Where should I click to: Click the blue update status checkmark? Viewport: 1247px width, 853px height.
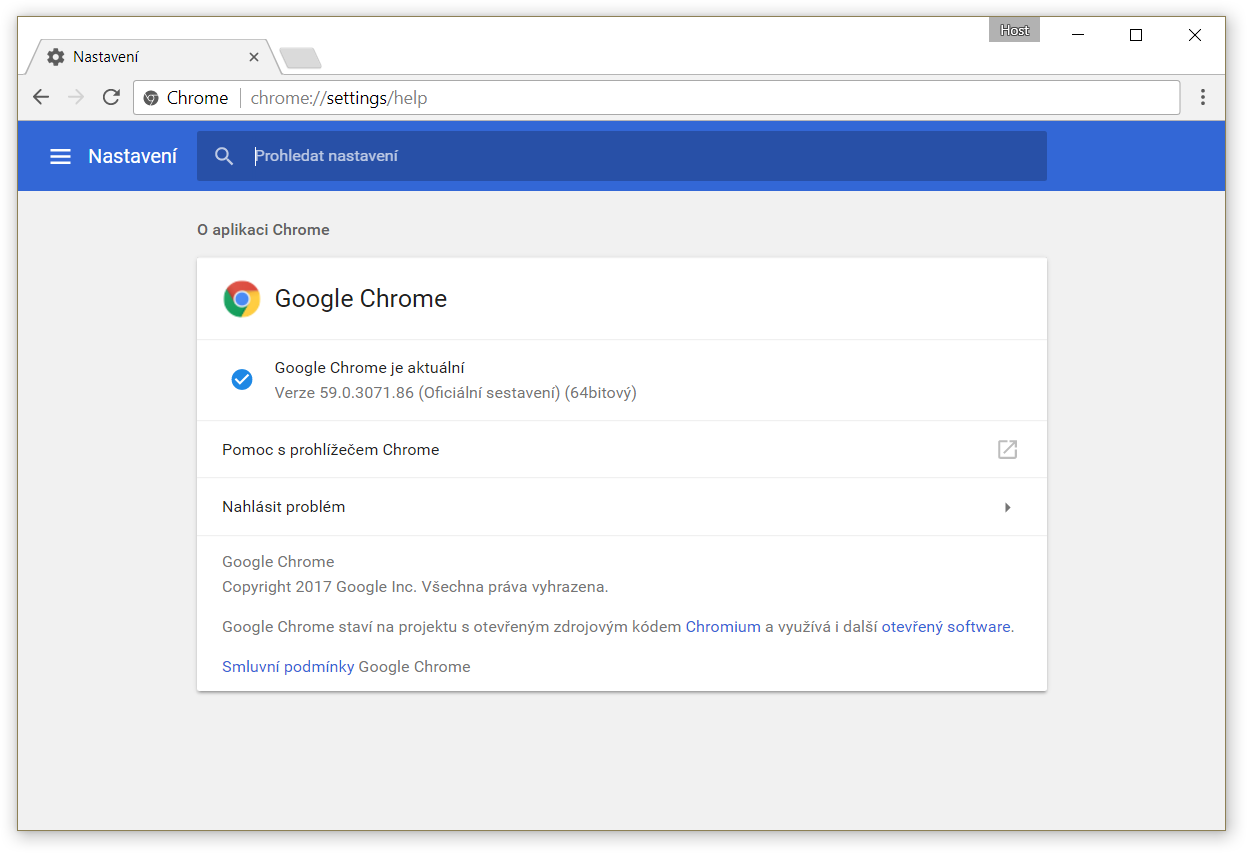(242, 380)
